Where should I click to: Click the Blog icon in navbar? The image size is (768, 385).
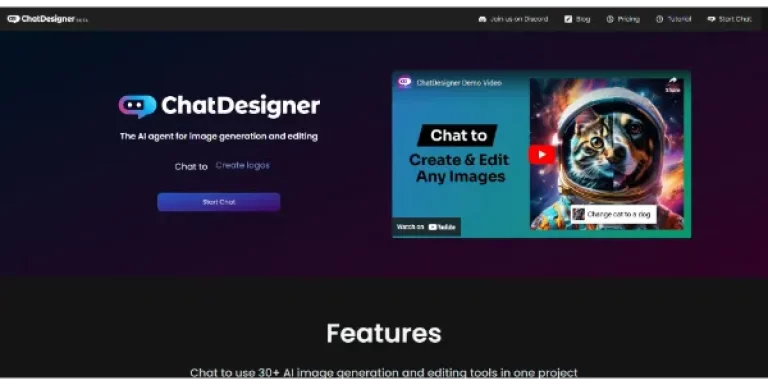click(568, 19)
